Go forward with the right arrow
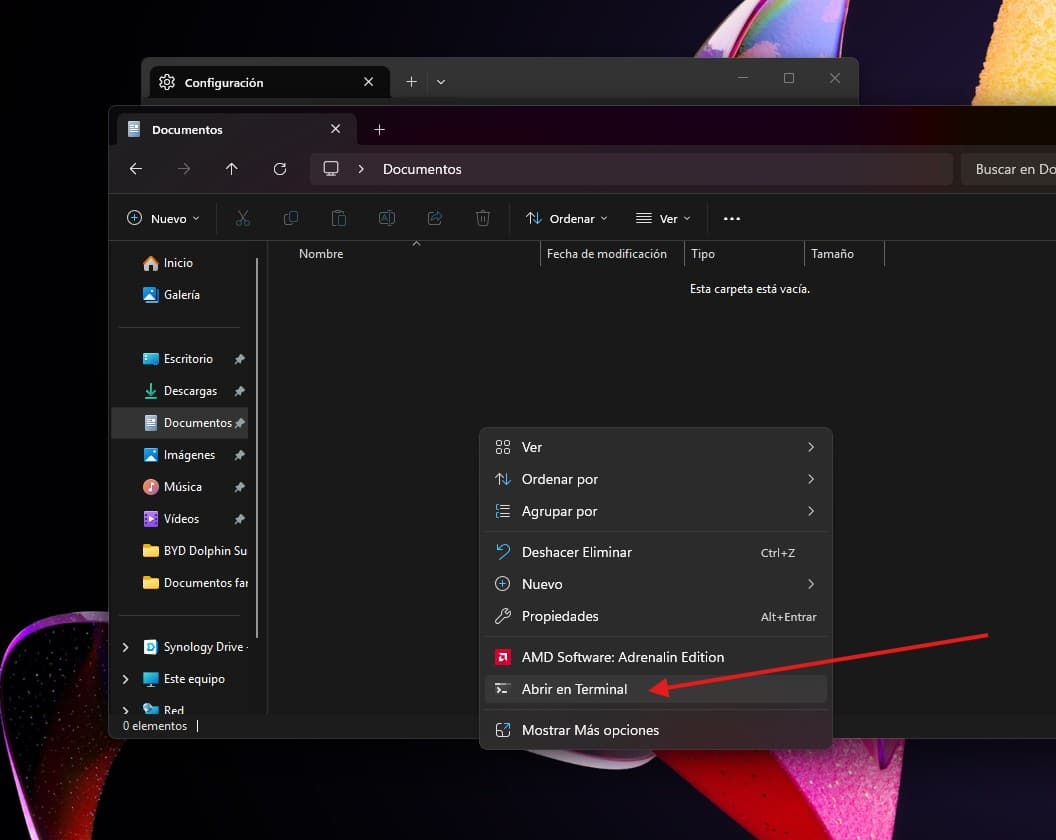 click(184, 169)
